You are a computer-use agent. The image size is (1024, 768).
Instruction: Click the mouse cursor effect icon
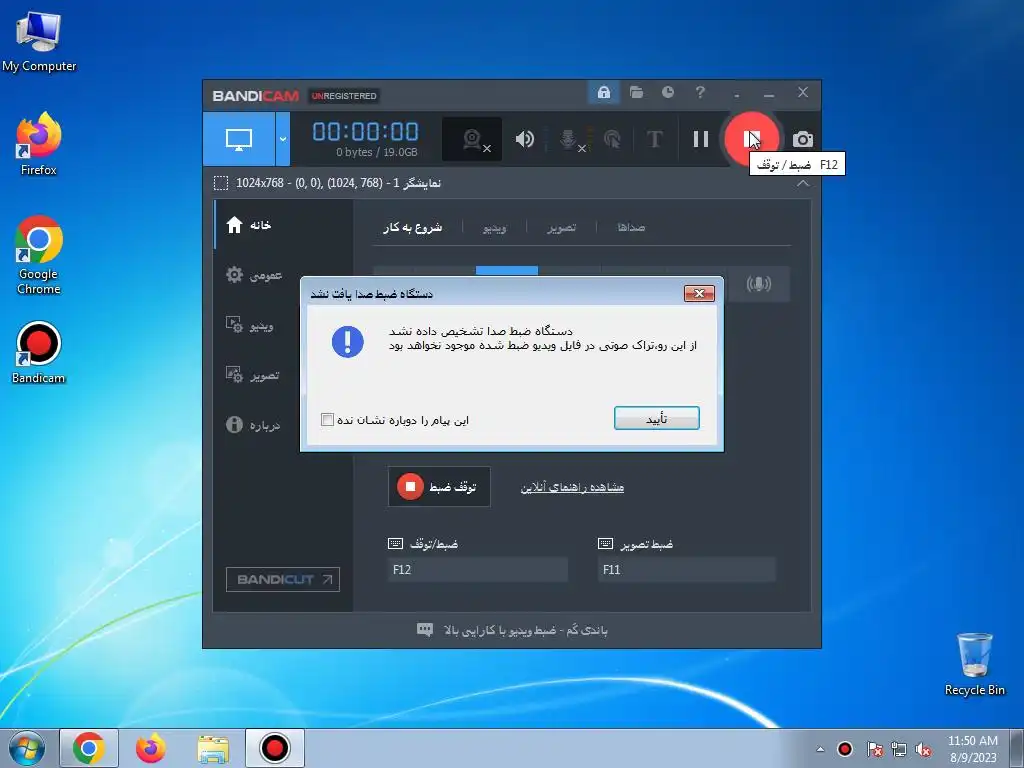(612, 139)
